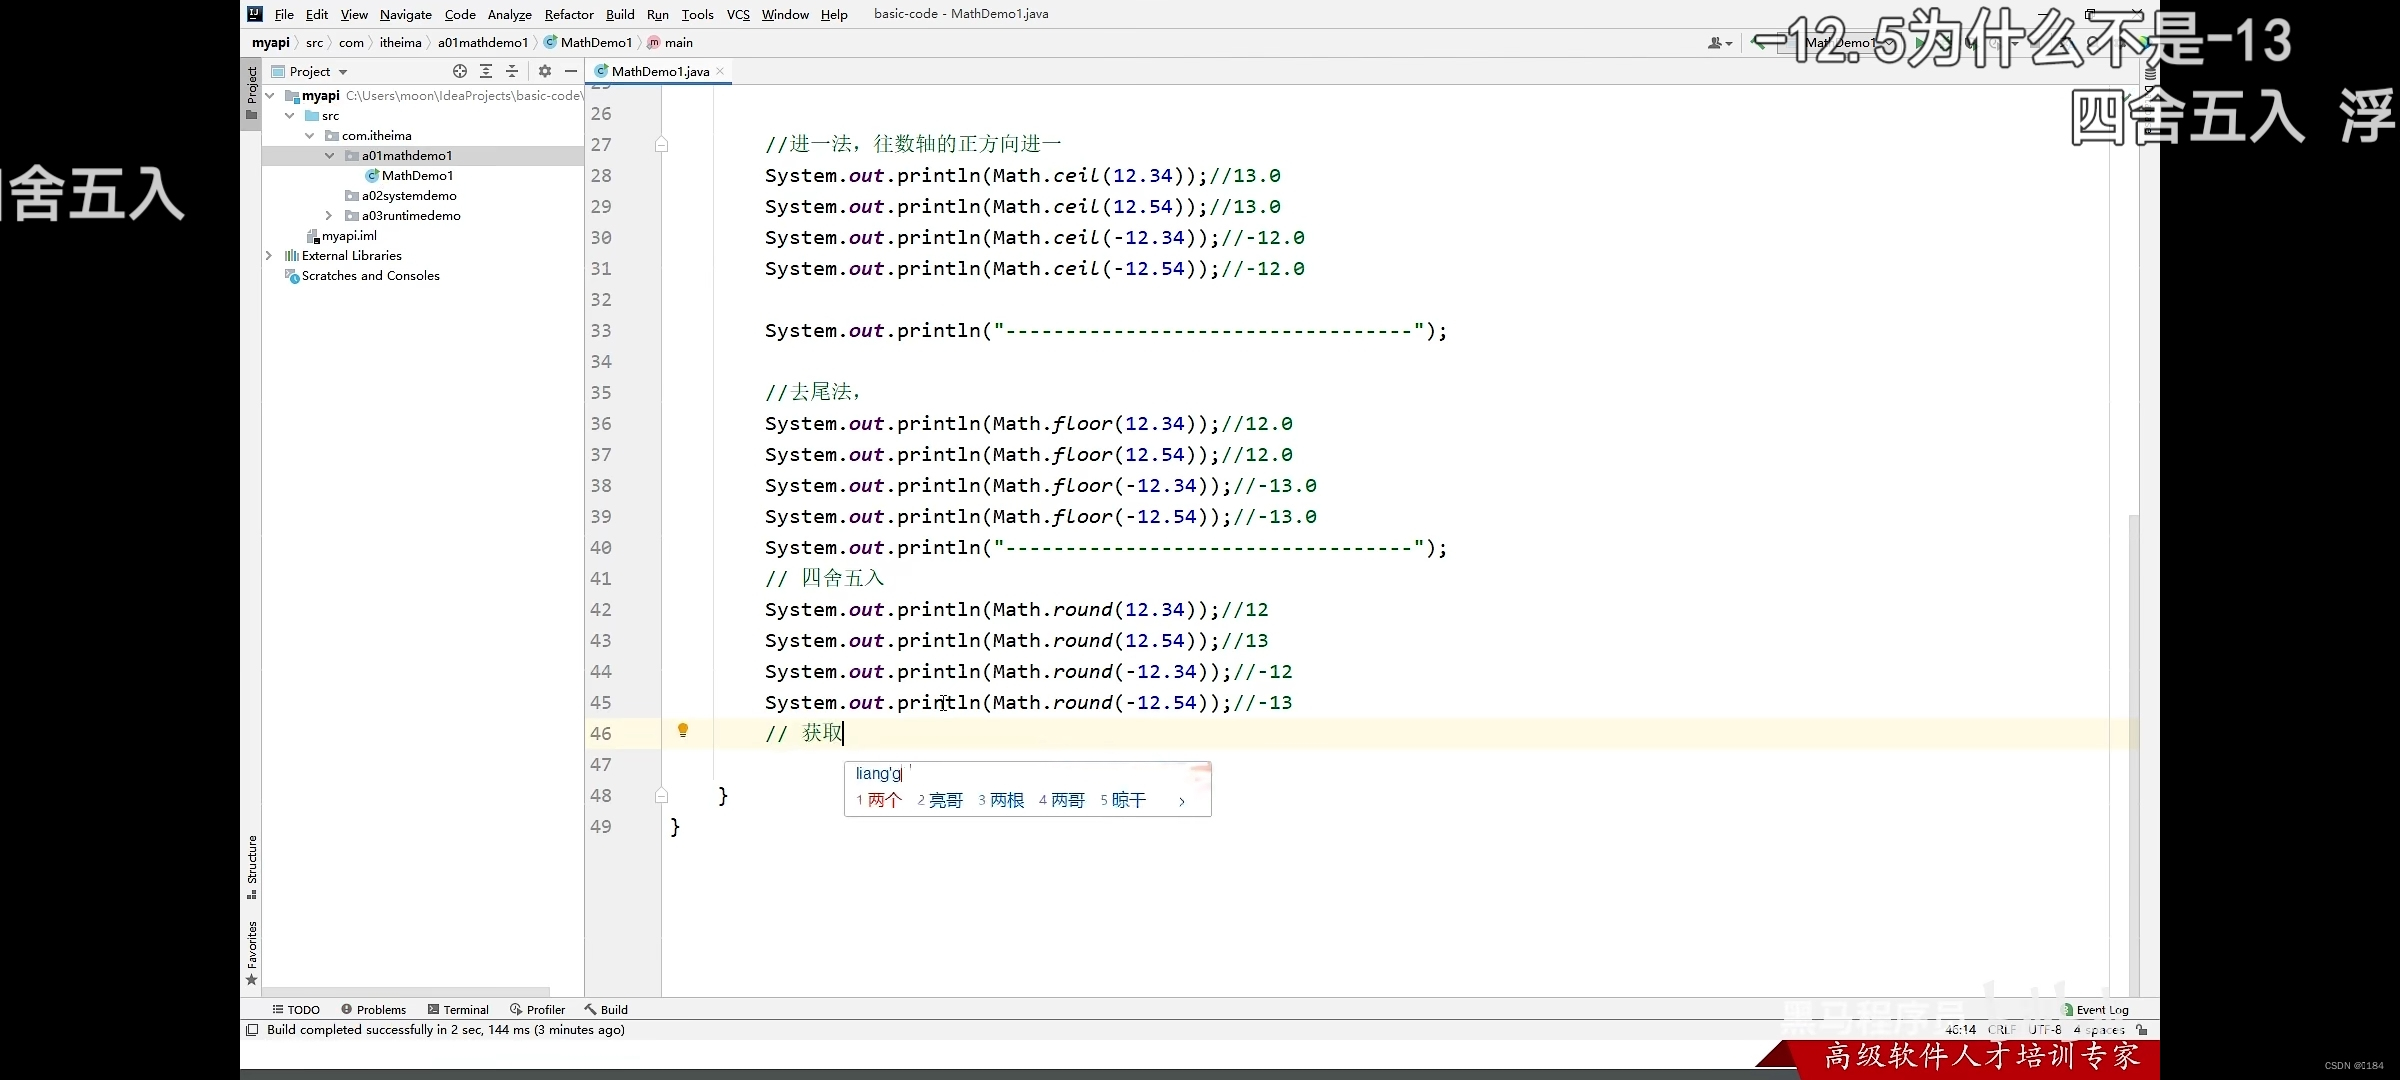Toggle the TODO tool window
2400x1080 pixels.
[x=295, y=1009]
